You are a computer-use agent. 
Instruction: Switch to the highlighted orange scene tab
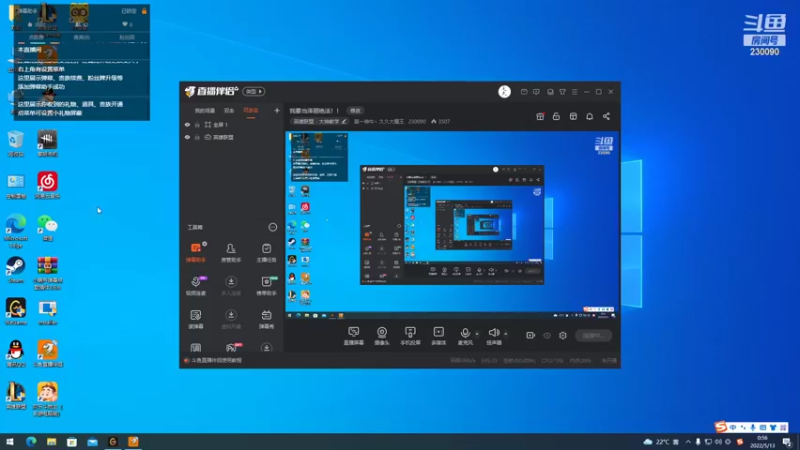pyautogui.click(x=251, y=111)
